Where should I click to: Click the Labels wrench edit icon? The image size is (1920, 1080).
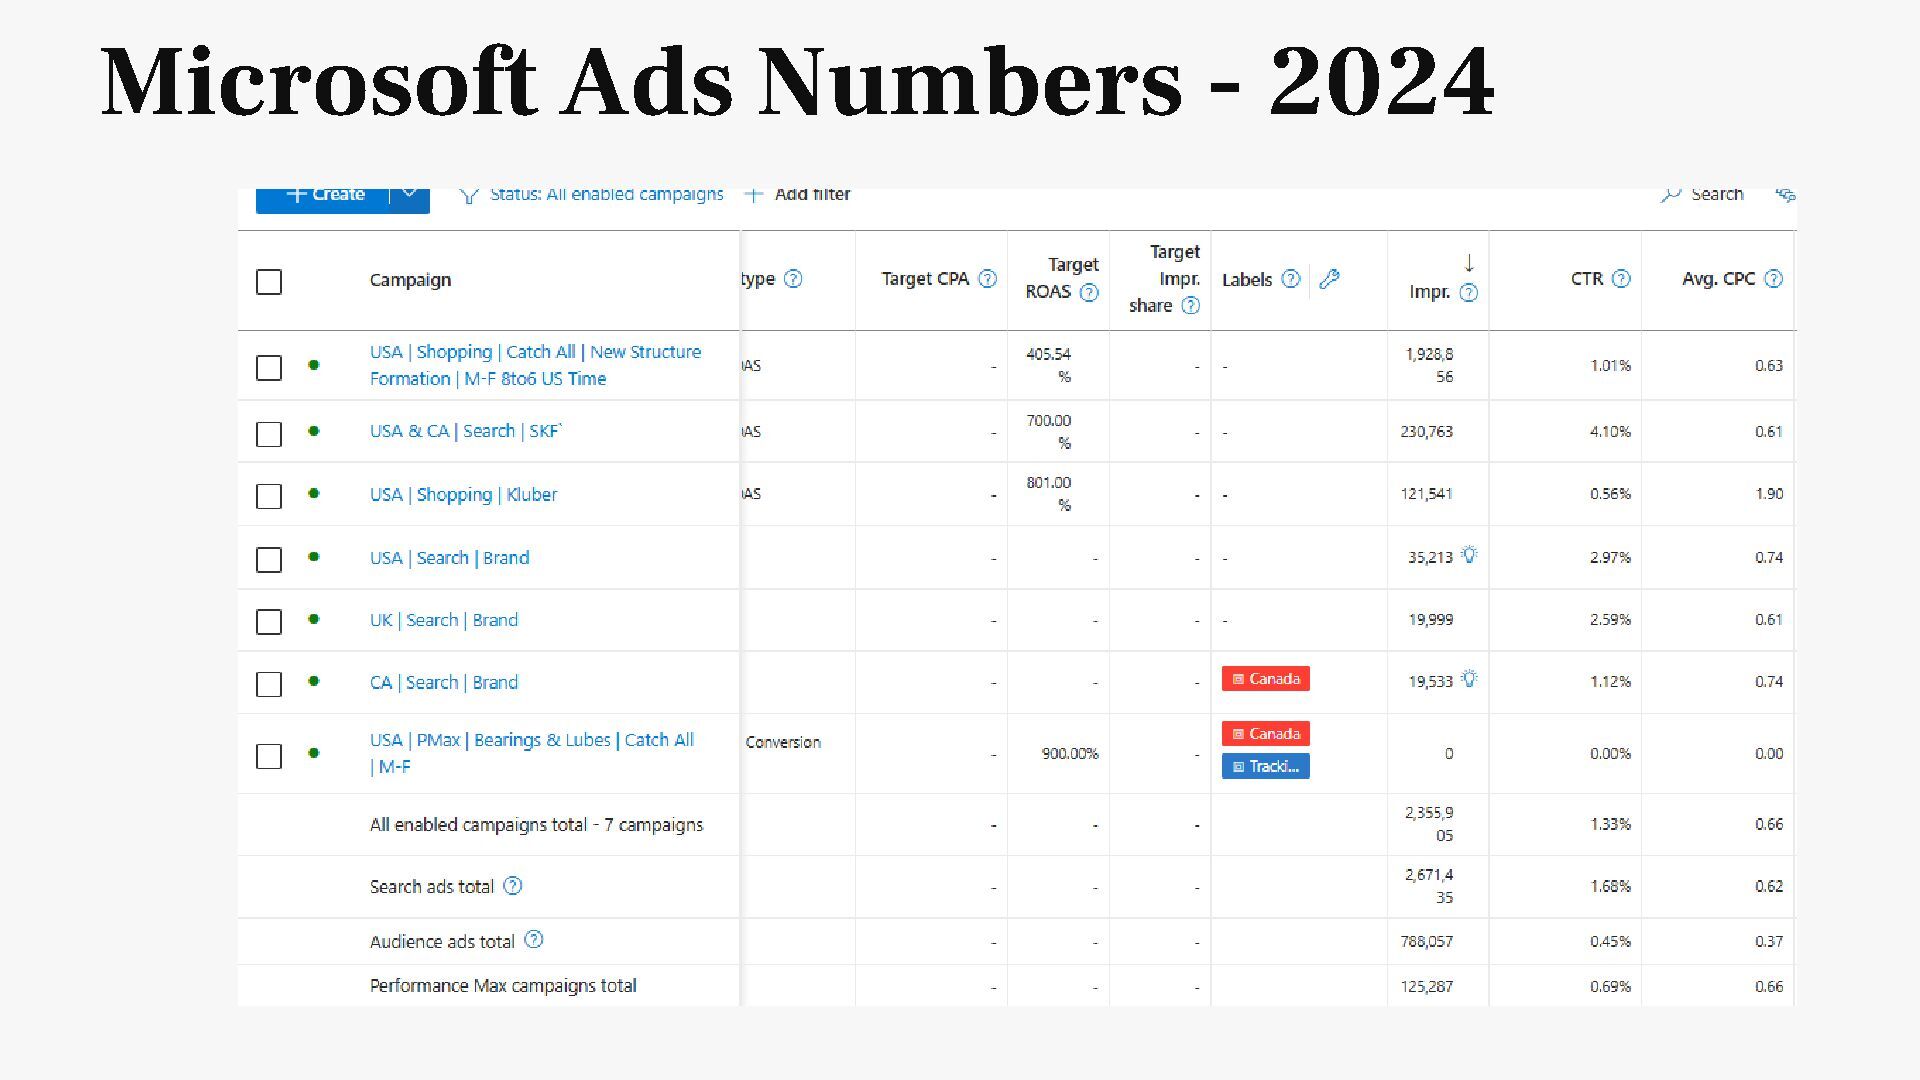point(1329,280)
